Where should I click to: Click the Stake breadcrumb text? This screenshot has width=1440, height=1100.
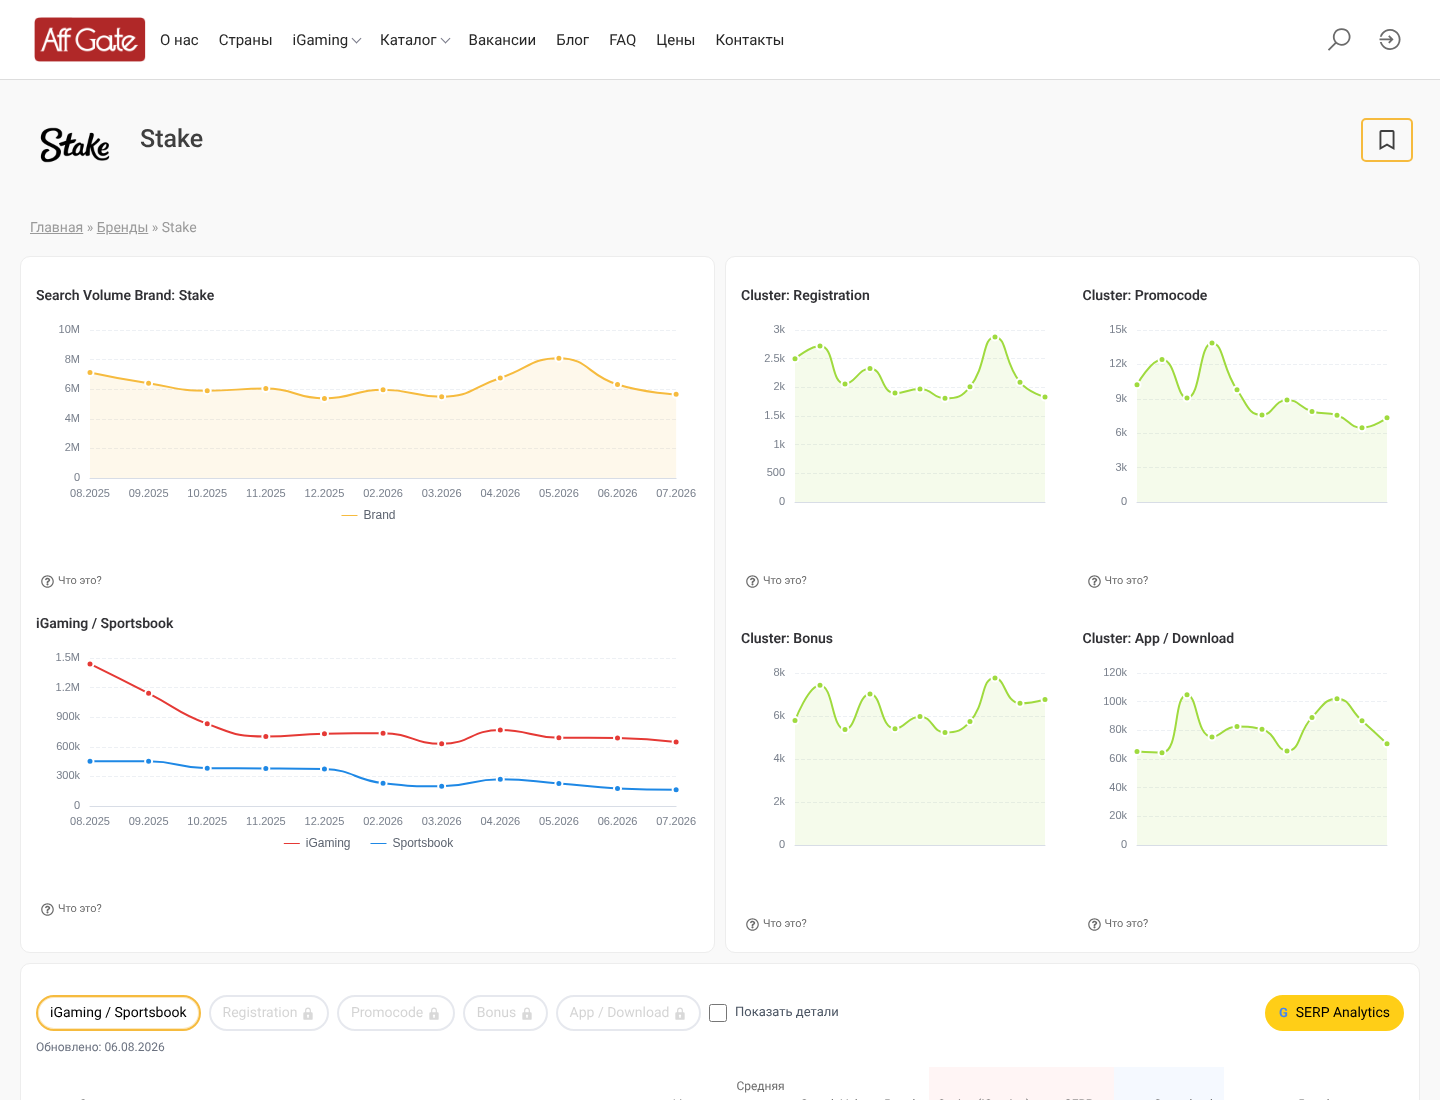point(179,228)
